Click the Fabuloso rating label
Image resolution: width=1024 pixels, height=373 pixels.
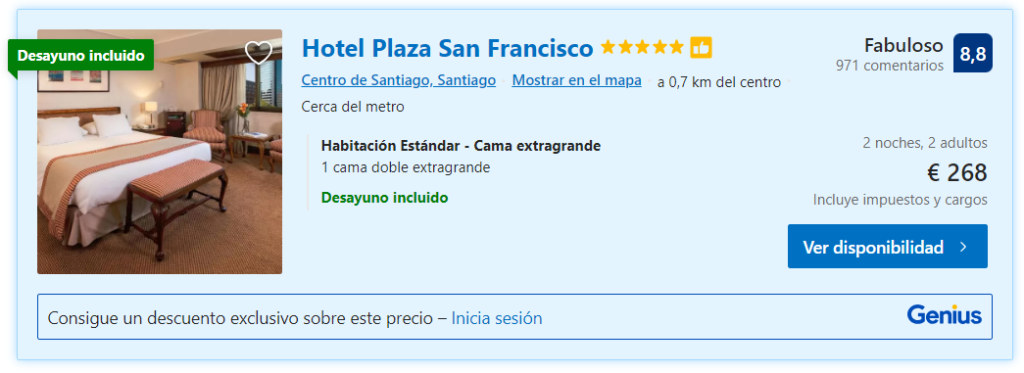[903, 46]
